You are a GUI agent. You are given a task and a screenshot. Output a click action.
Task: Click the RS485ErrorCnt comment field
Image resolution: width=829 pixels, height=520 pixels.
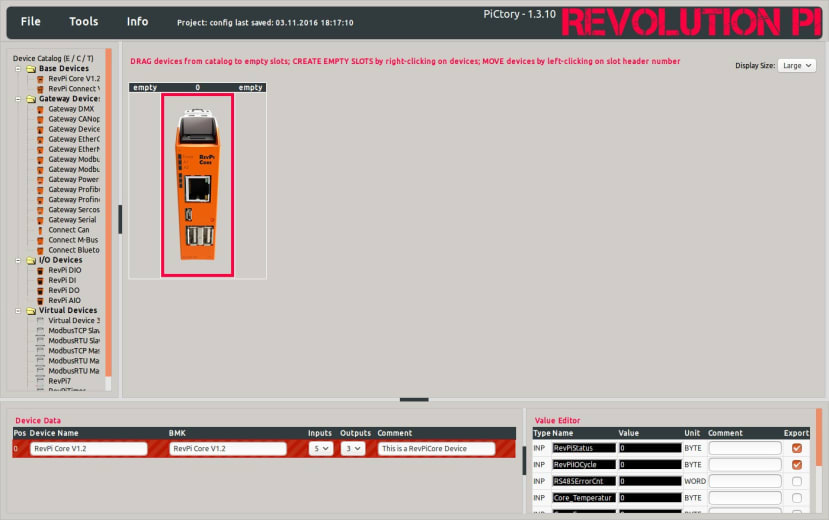click(x=745, y=481)
